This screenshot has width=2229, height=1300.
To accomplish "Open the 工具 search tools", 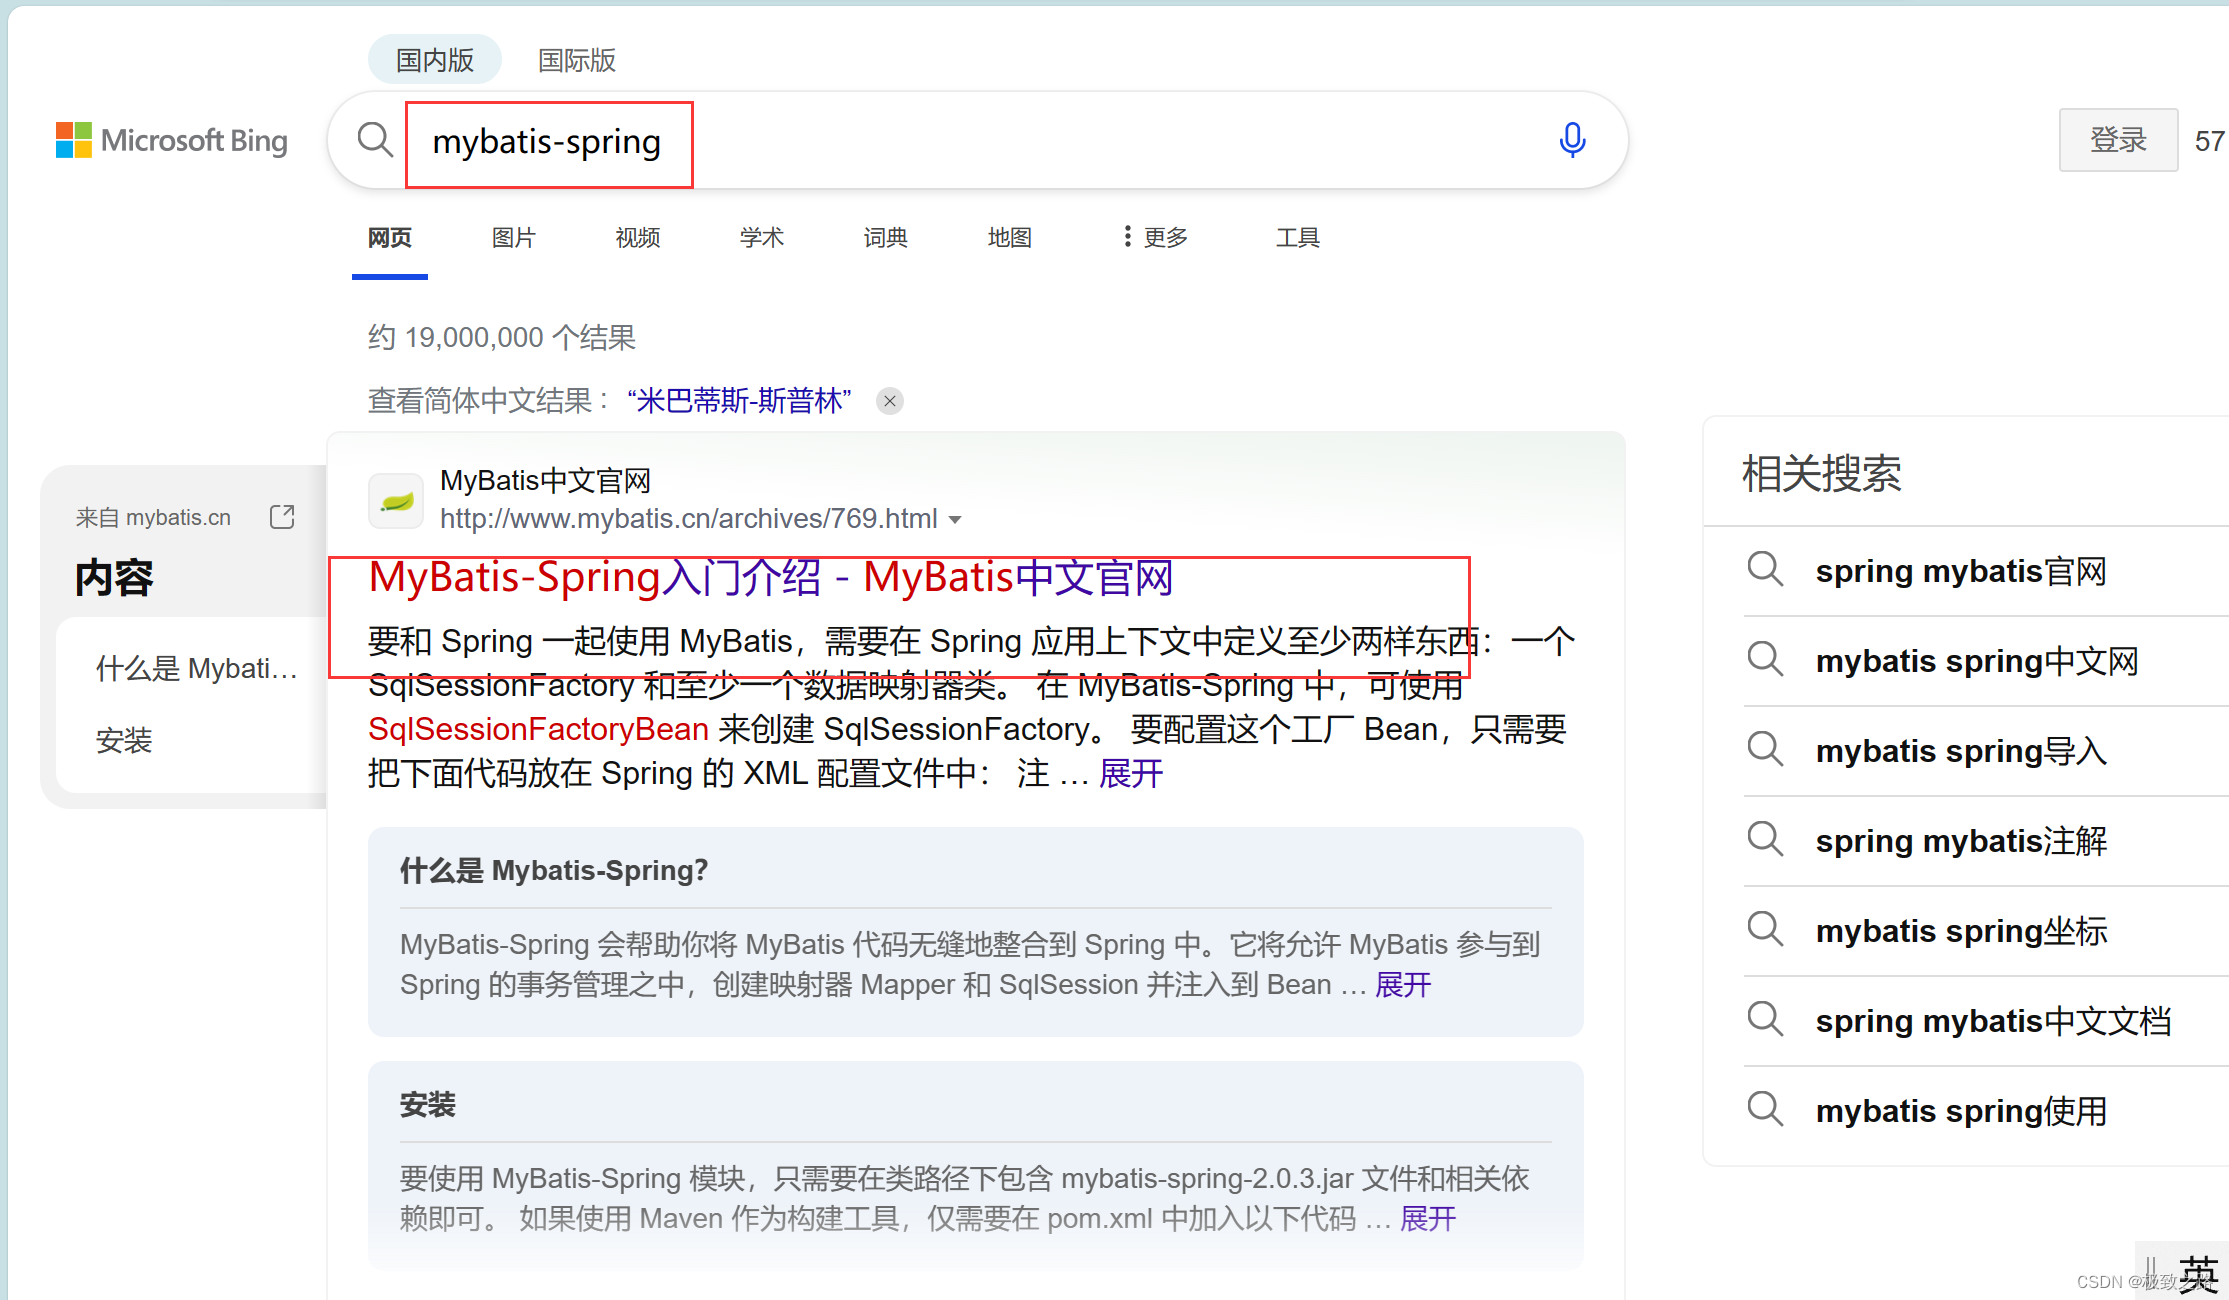I will (x=1298, y=238).
